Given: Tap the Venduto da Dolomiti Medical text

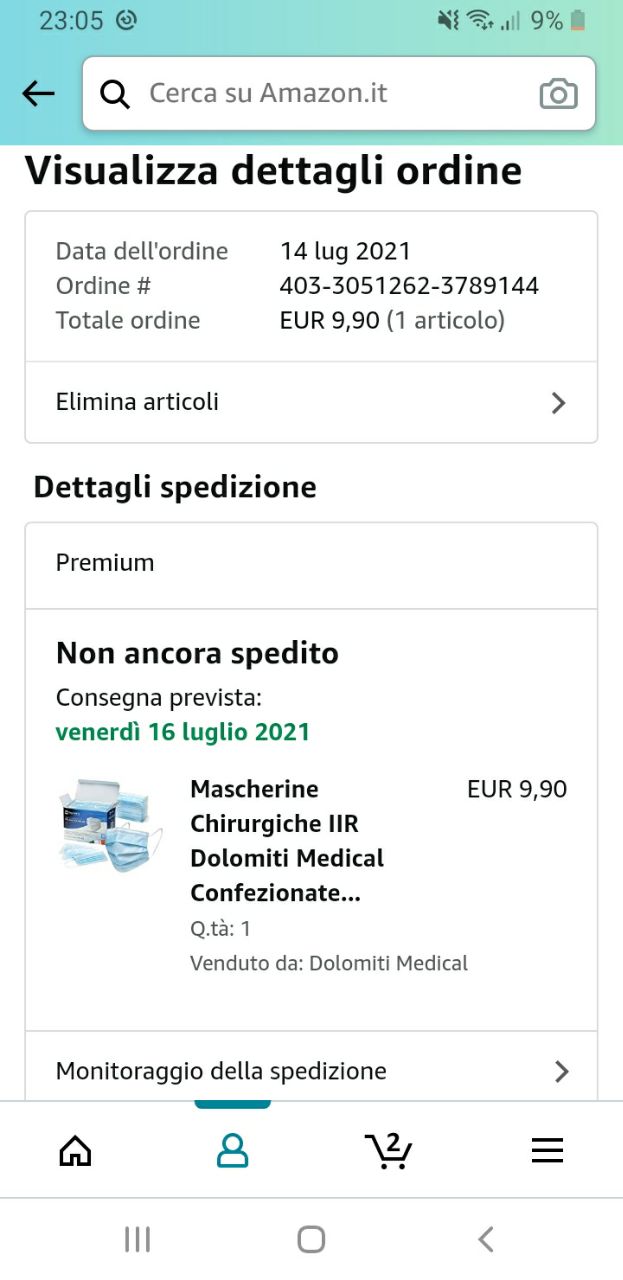Looking at the screenshot, I should 329,964.
